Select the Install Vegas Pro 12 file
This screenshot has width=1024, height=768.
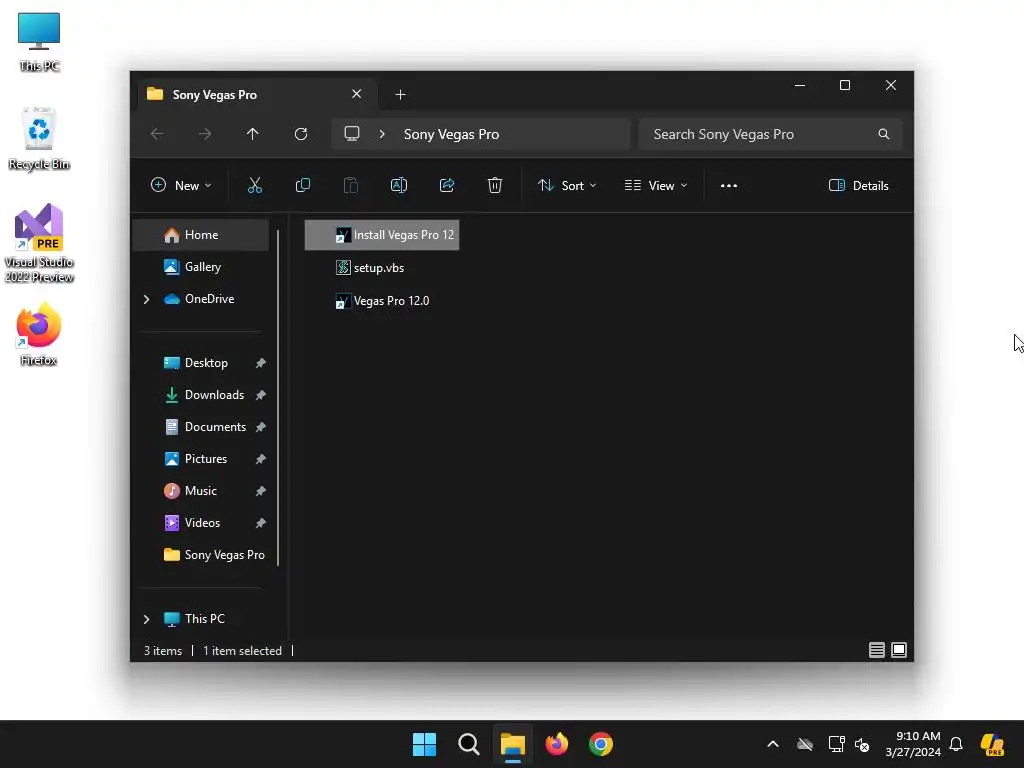click(x=382, y=235)
